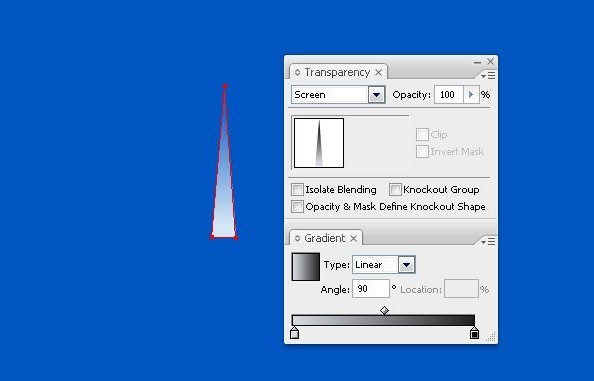Click the gradient fill swatch

306,267
